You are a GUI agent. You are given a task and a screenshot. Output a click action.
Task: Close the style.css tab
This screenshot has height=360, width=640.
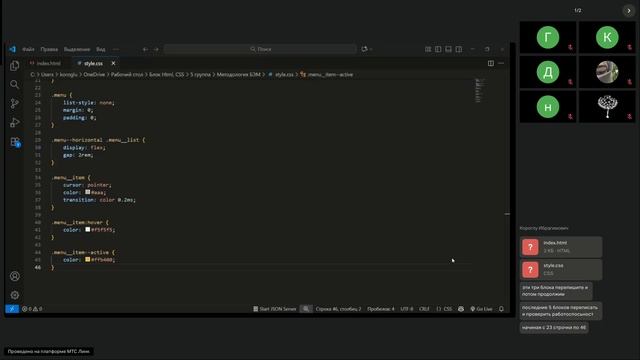pyautogui.click(x=113, y=64)
